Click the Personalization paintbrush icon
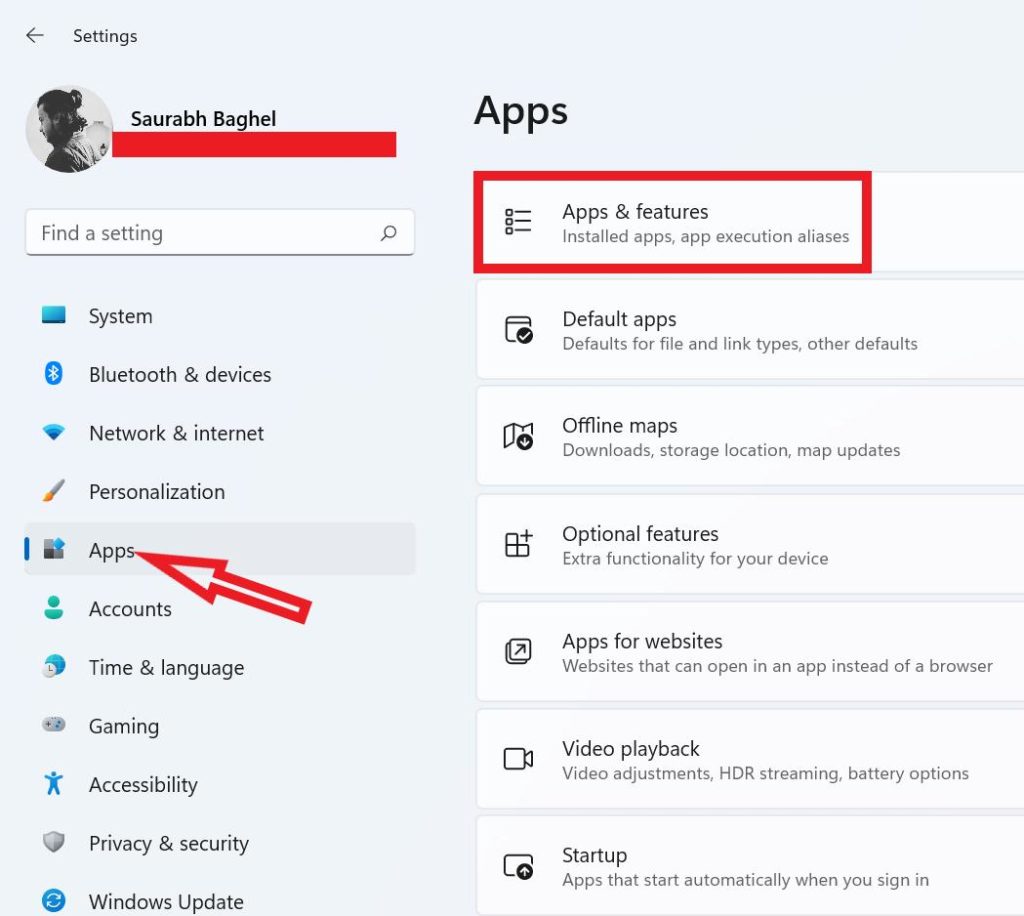The image size is (1024, 916). click(x=54, y=491)
